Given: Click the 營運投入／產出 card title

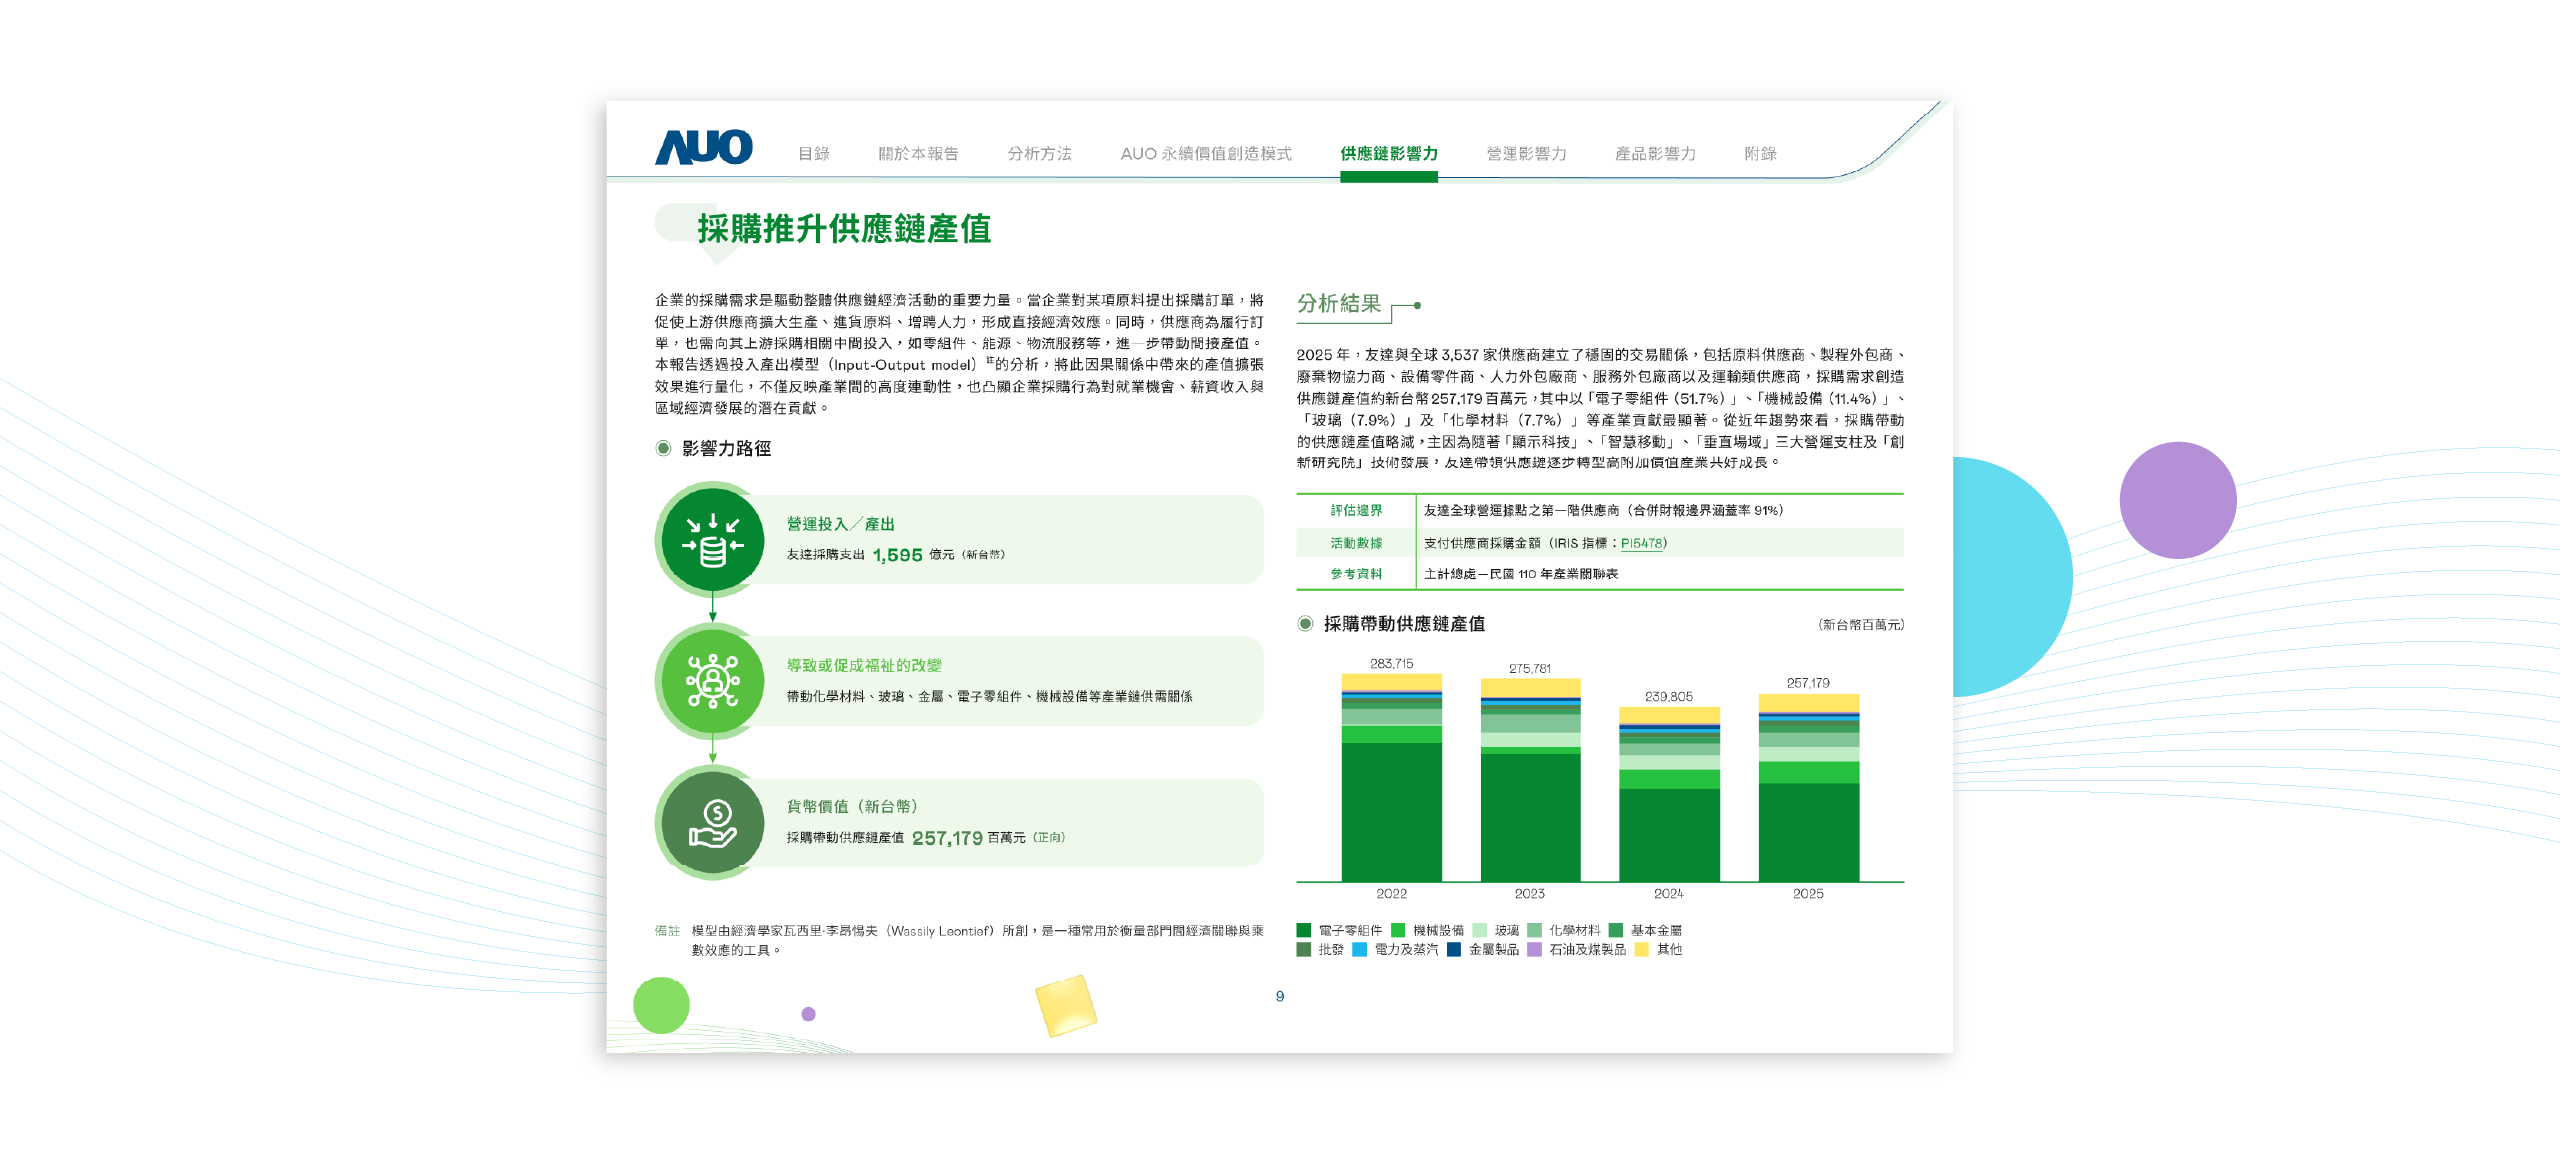Looking at the screenshot, I should 840,524.
